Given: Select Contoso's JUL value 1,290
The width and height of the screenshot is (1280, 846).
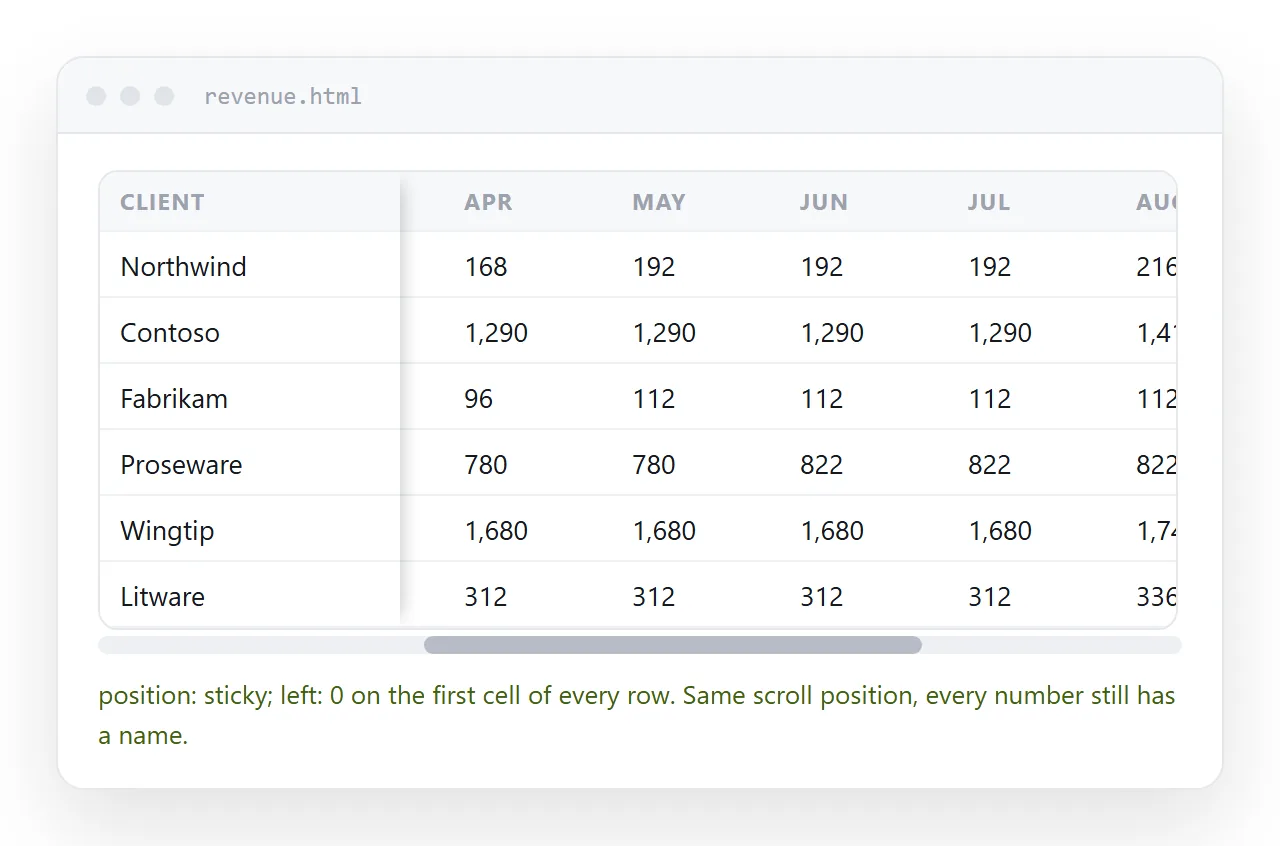Looking at the screenshot, I should [x=1000, y=333].
